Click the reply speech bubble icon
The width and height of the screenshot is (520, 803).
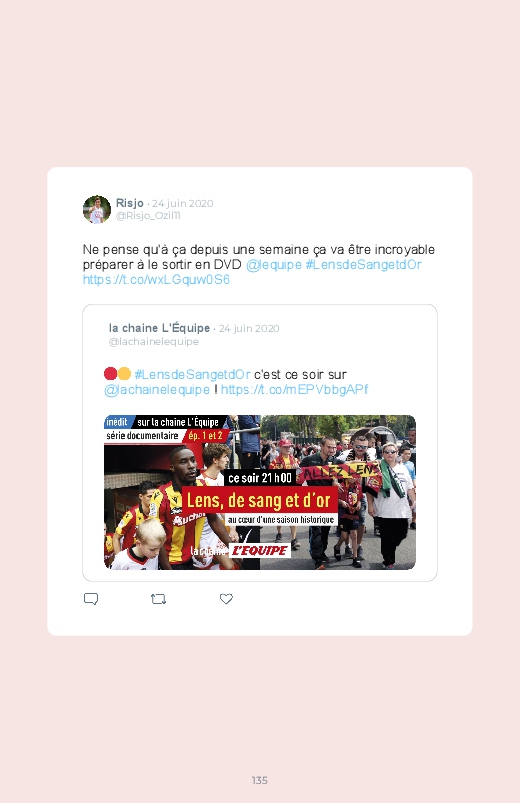(x=91, y=599)
